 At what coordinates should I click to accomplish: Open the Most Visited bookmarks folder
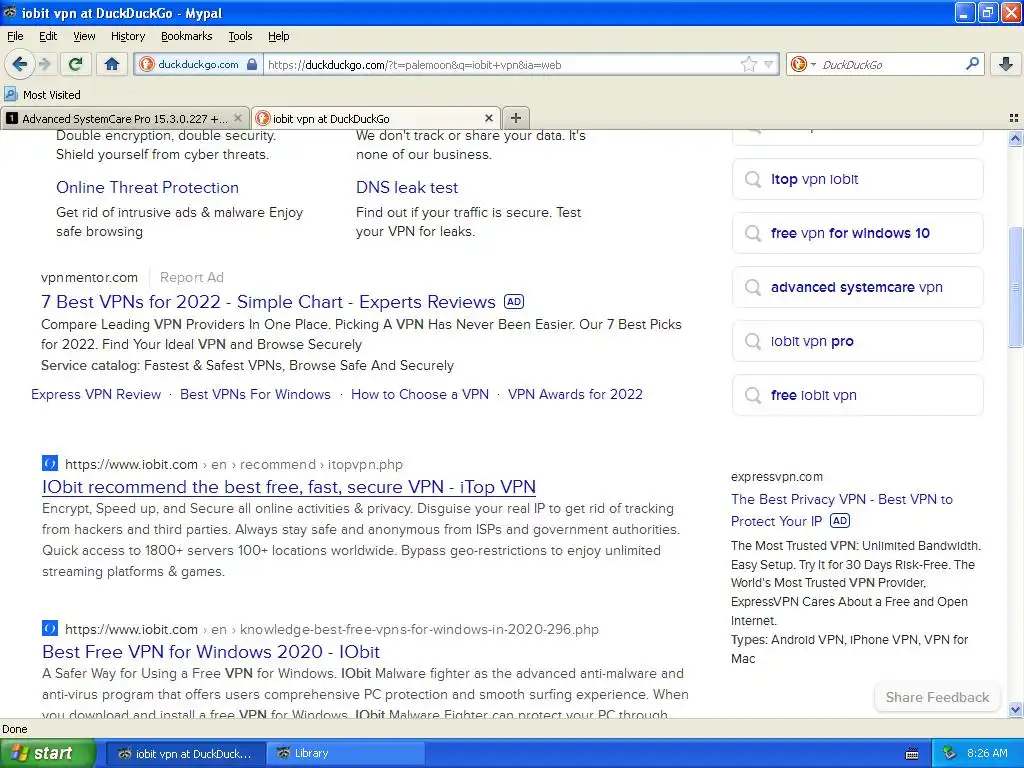(42, 95)
